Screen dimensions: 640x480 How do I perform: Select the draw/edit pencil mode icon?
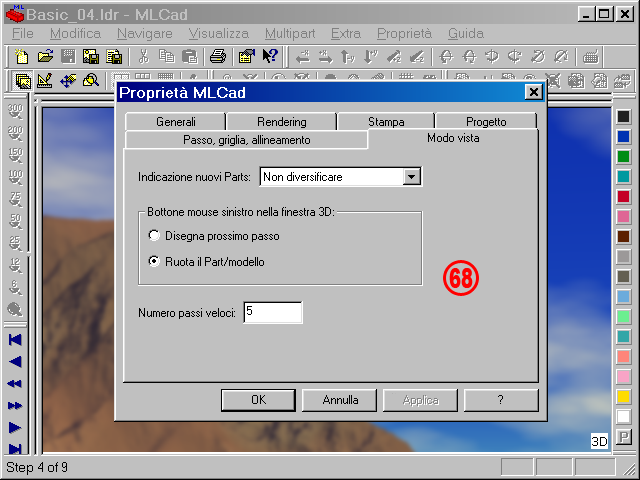(45, 81)
